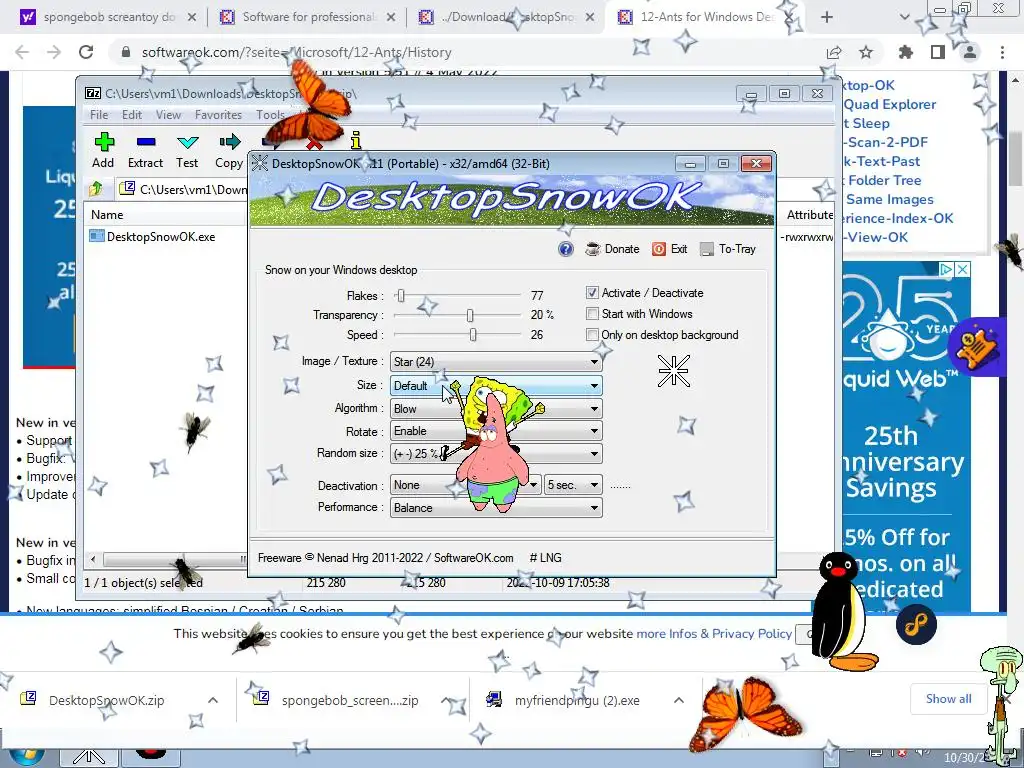Screen dimensions: 1024x768
Task: Send DesktopSnowOK To-Tray
Action: pos(728,249)
